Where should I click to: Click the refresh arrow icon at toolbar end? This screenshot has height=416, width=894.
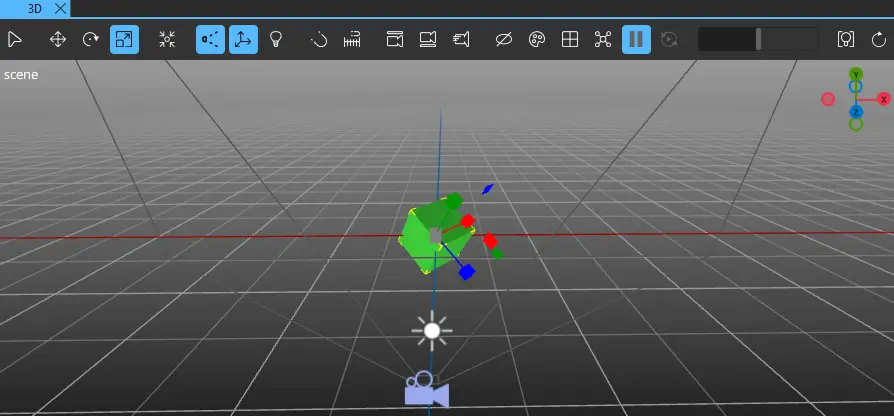point(878,40)
